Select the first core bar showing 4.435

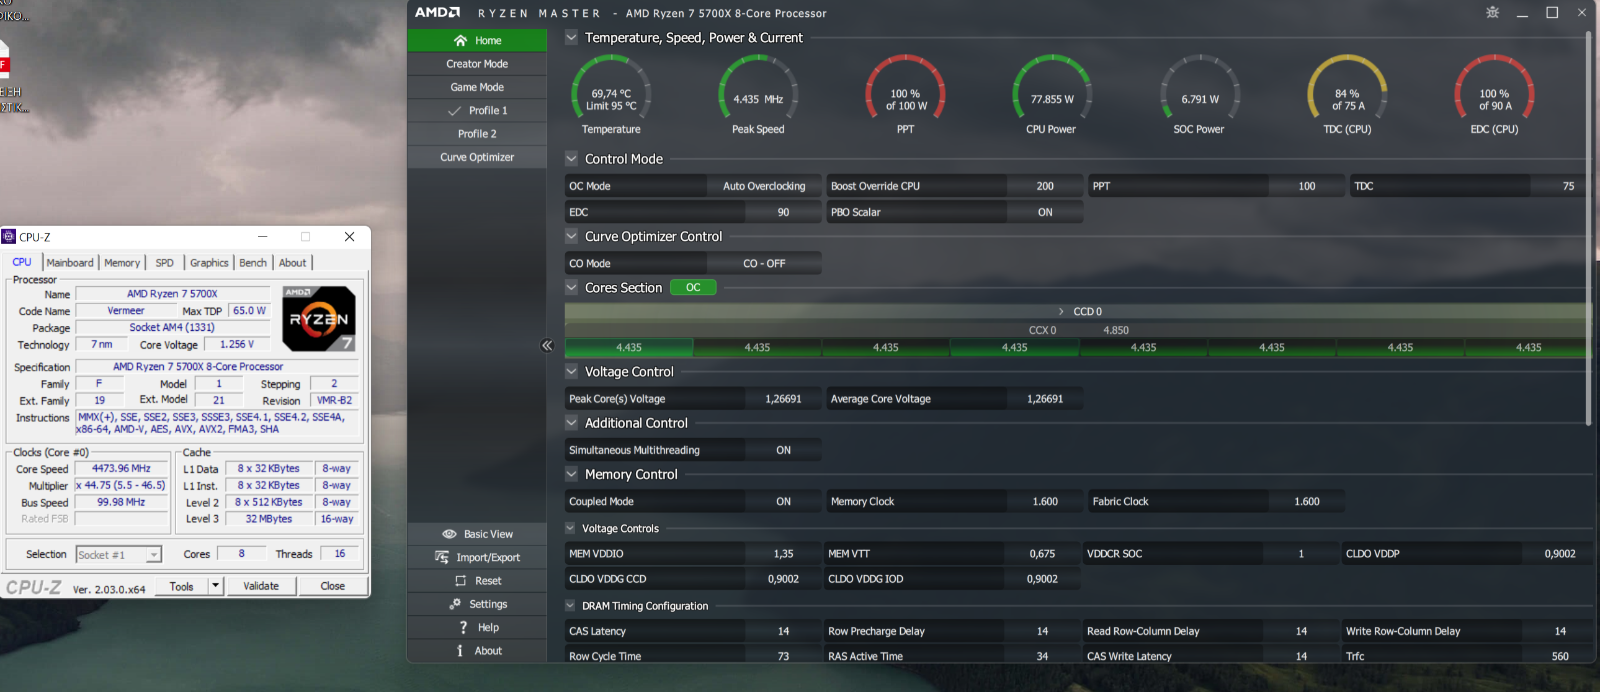(629, 348)
